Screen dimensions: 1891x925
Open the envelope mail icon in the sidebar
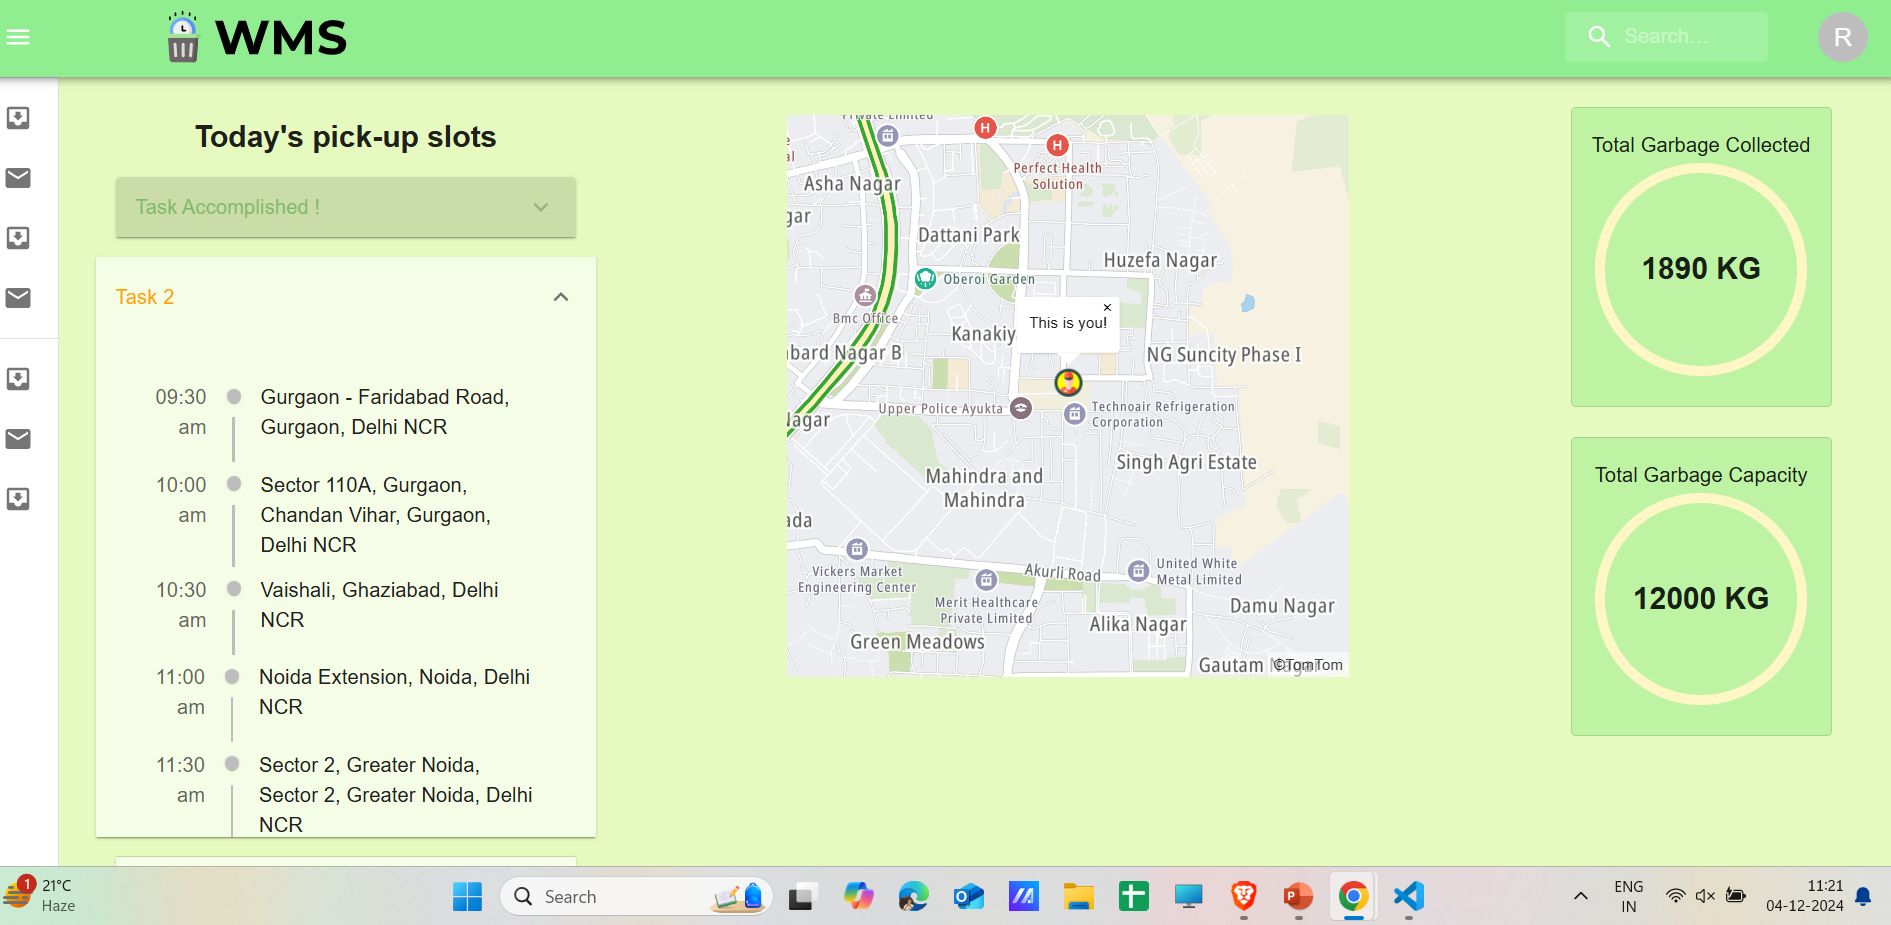point(19,178)
